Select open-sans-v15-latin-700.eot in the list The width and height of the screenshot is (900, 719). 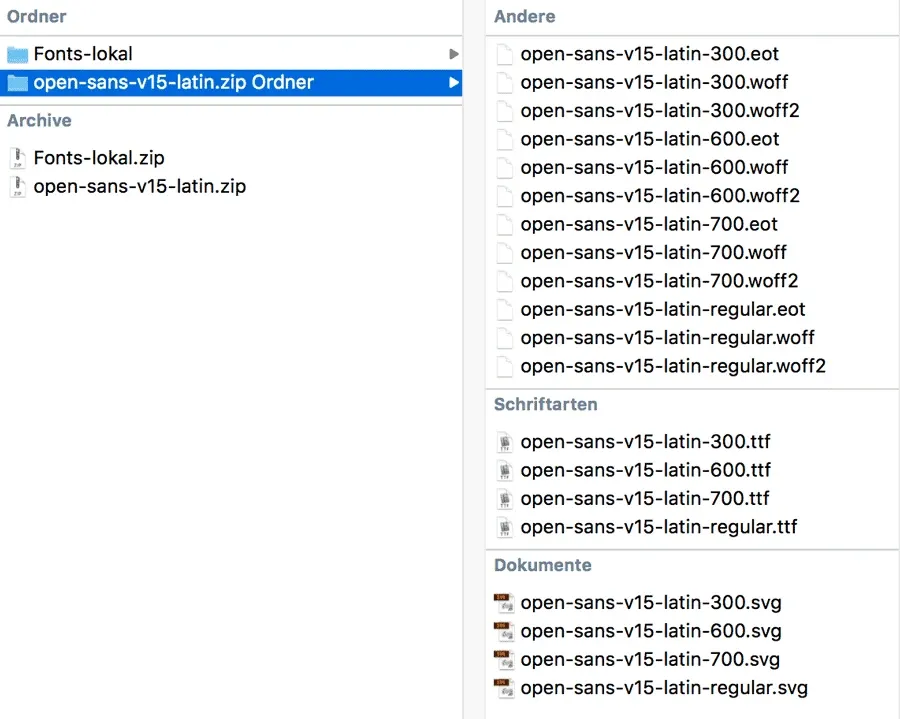click(x=649, y=224)
